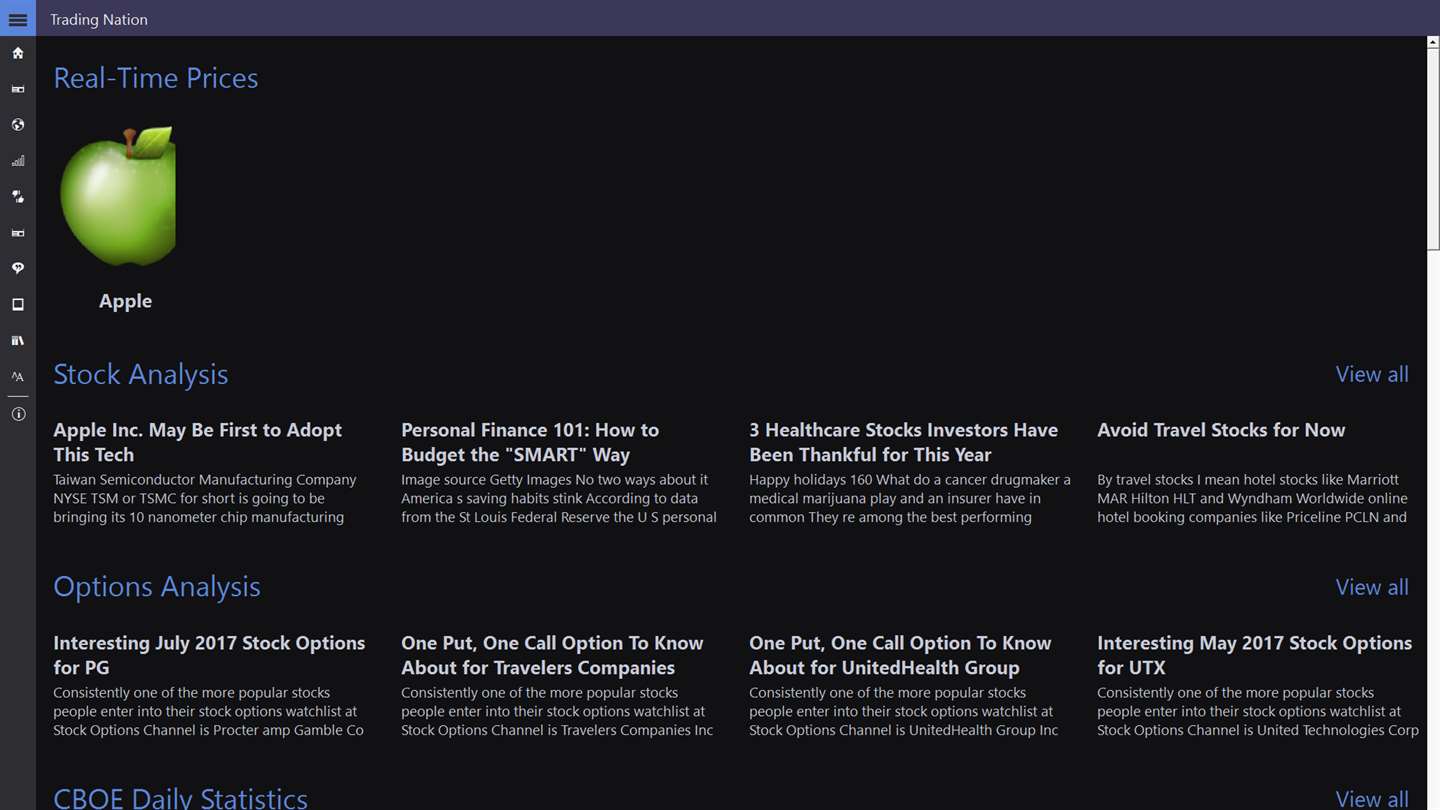Image resolution: width=1440 pixels, height=810 pixels.
Task: Open the font size AA icon
Action: coord(18,377)
